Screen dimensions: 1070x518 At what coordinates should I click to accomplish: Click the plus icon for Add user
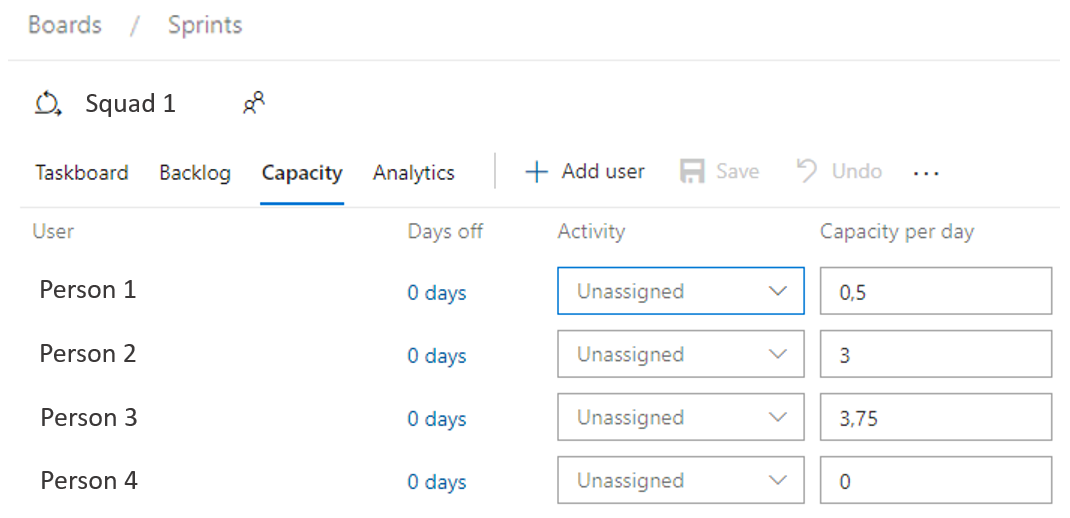tap(536, 172)
